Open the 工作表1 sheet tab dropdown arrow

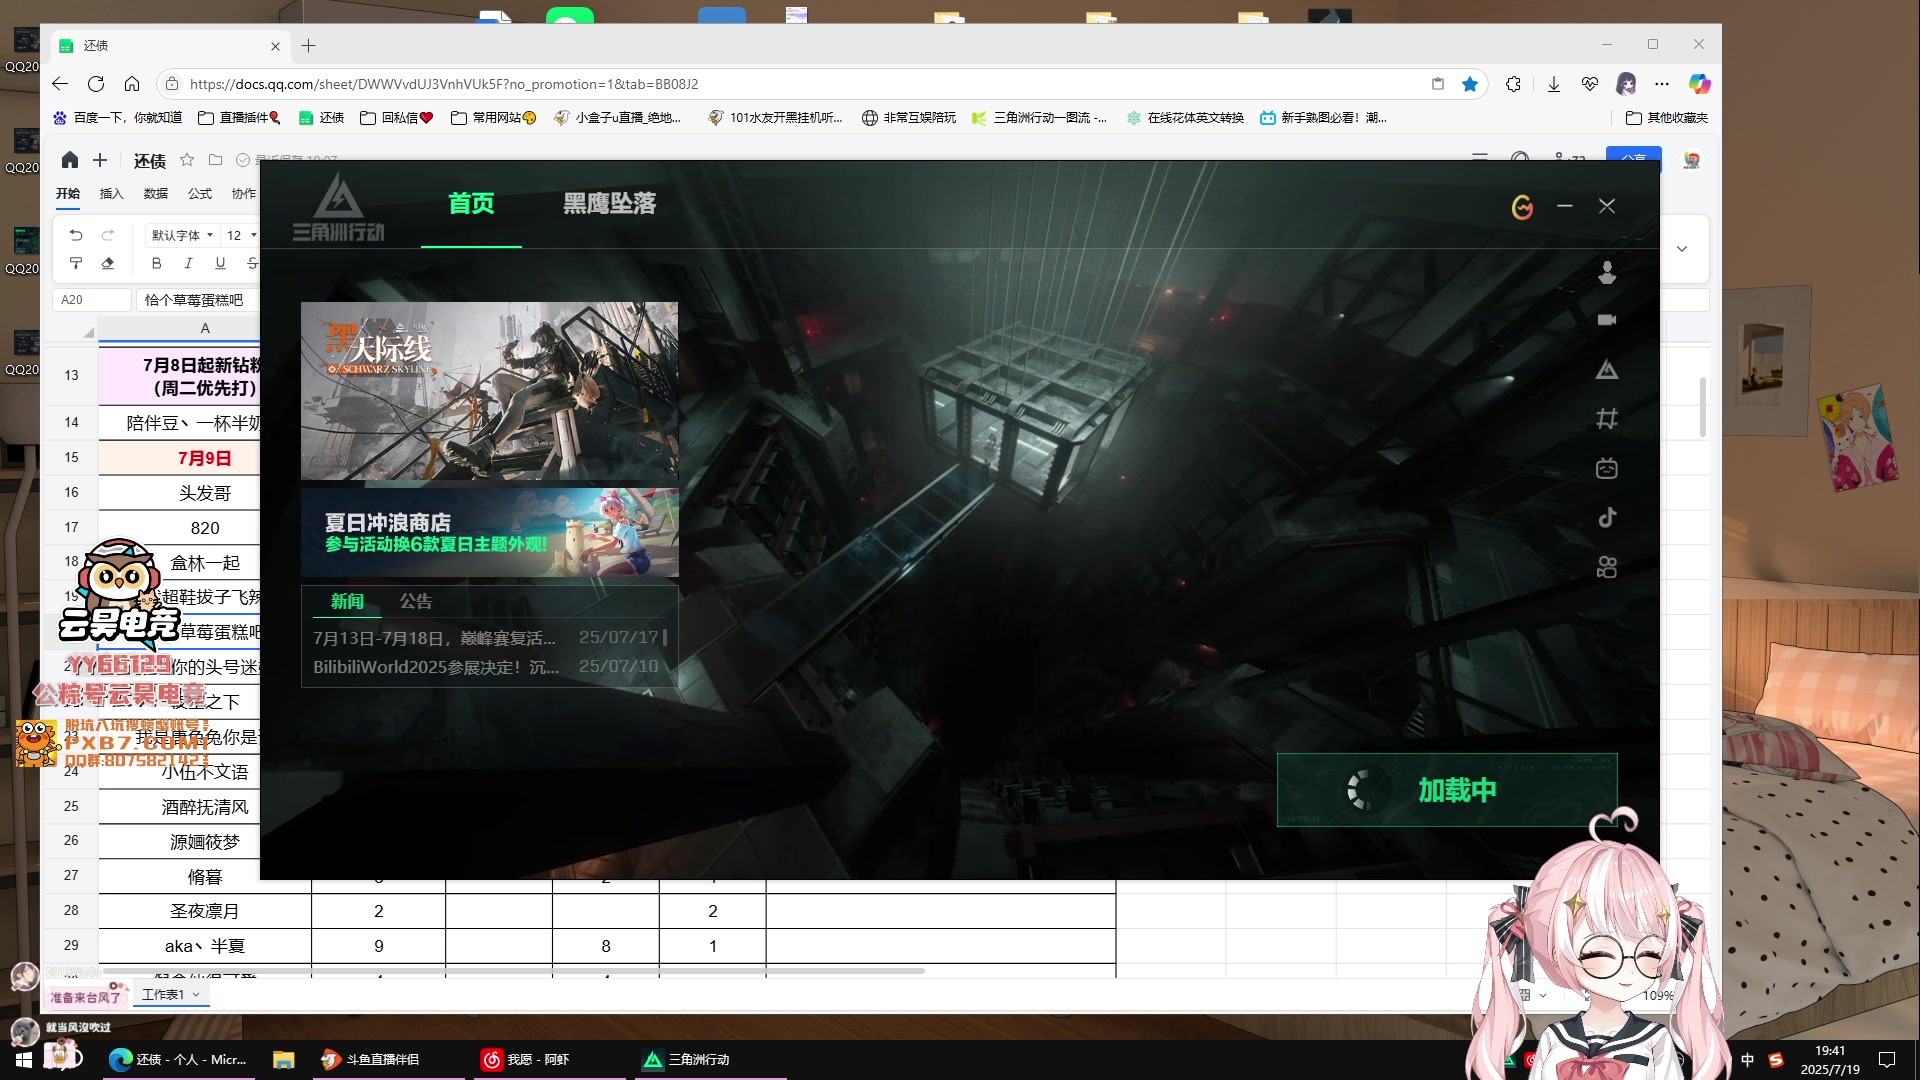(196, 994)
